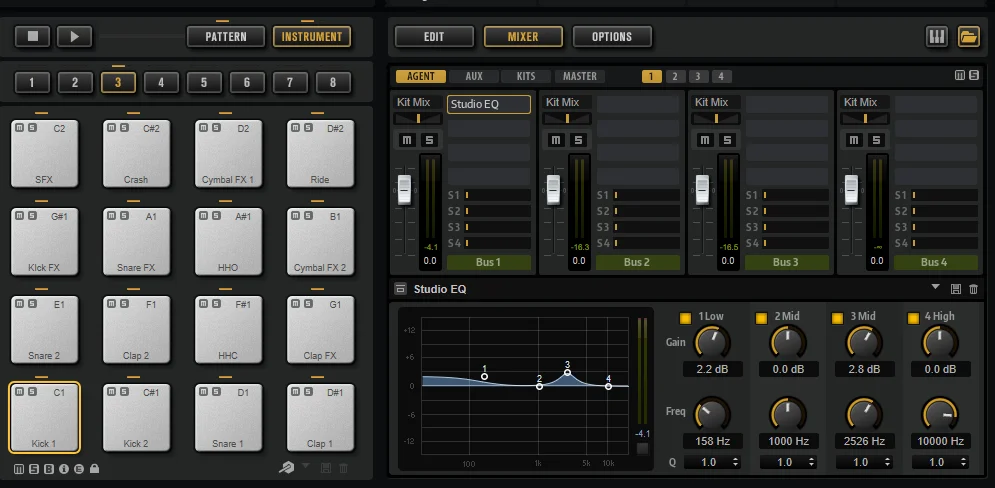Viewport: 995px width, 488px height.
Task: Click the Bus 1 volume fader
Action: pyautogui.click(x=405, y=190)
